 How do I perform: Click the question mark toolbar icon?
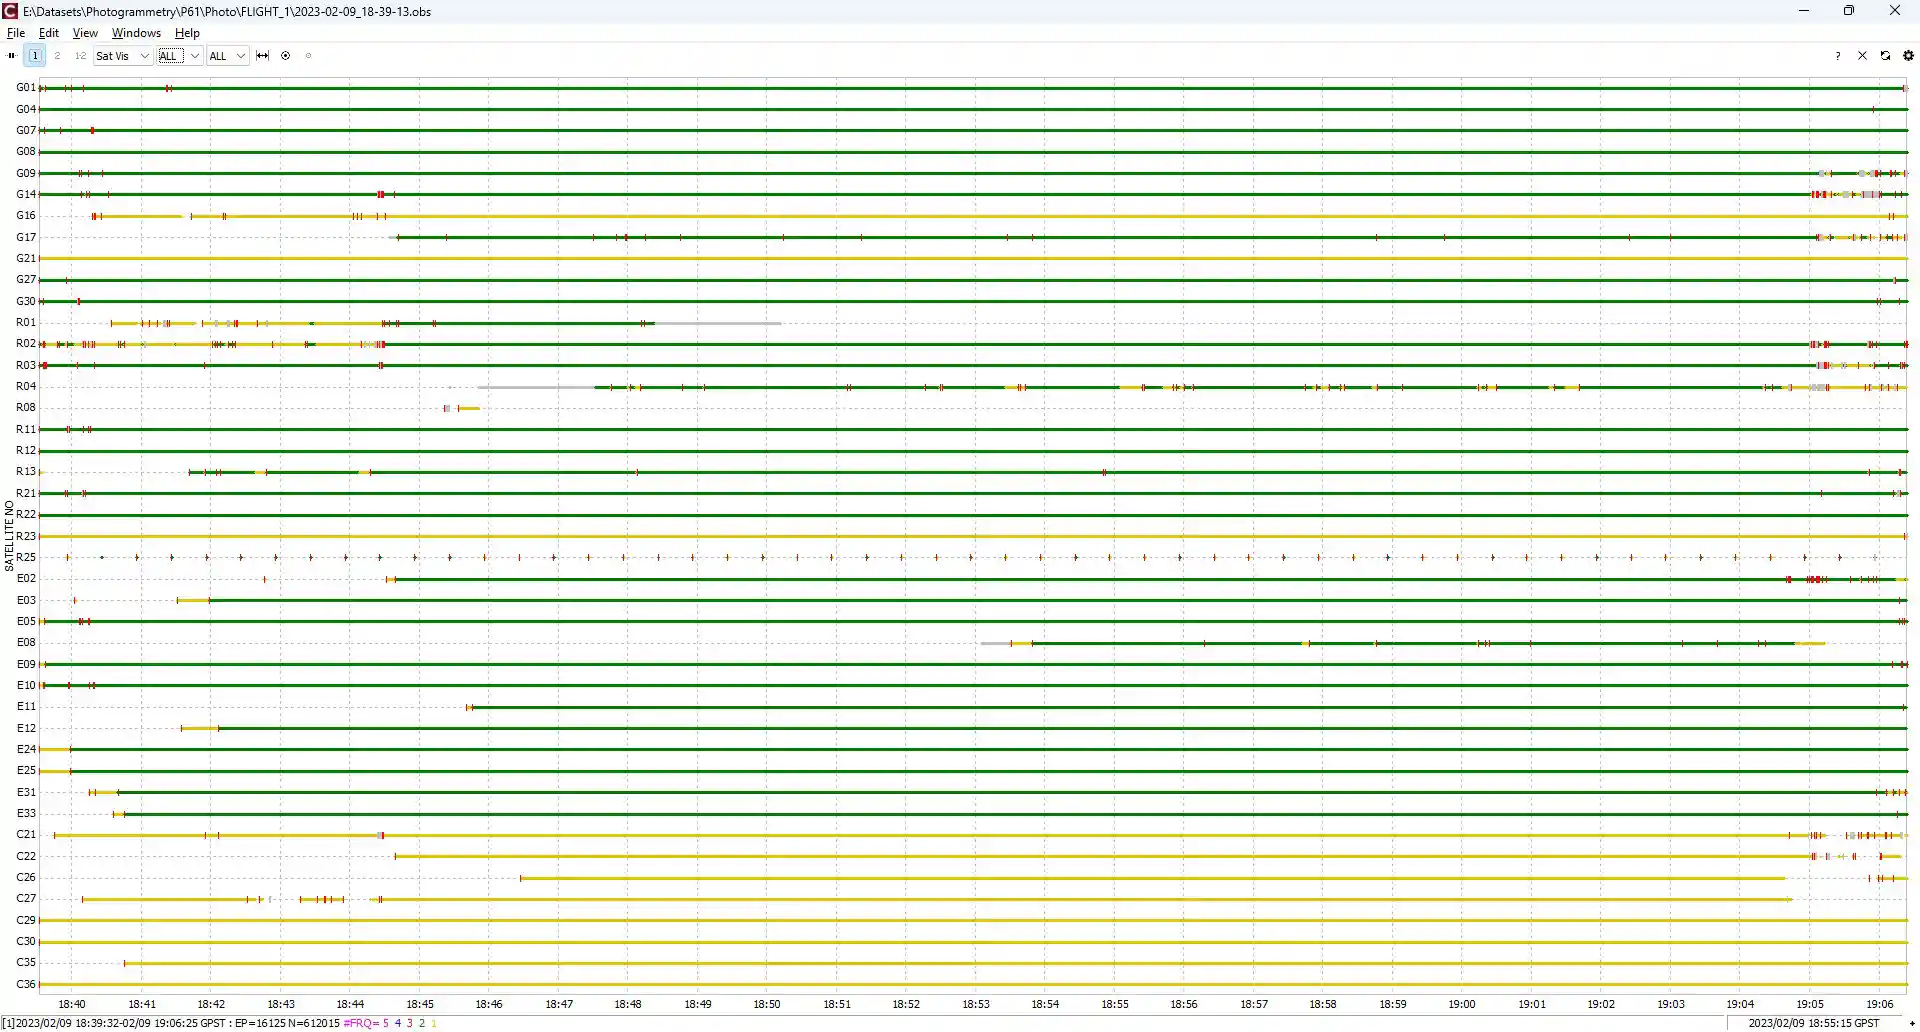(x=1838, y=56)
